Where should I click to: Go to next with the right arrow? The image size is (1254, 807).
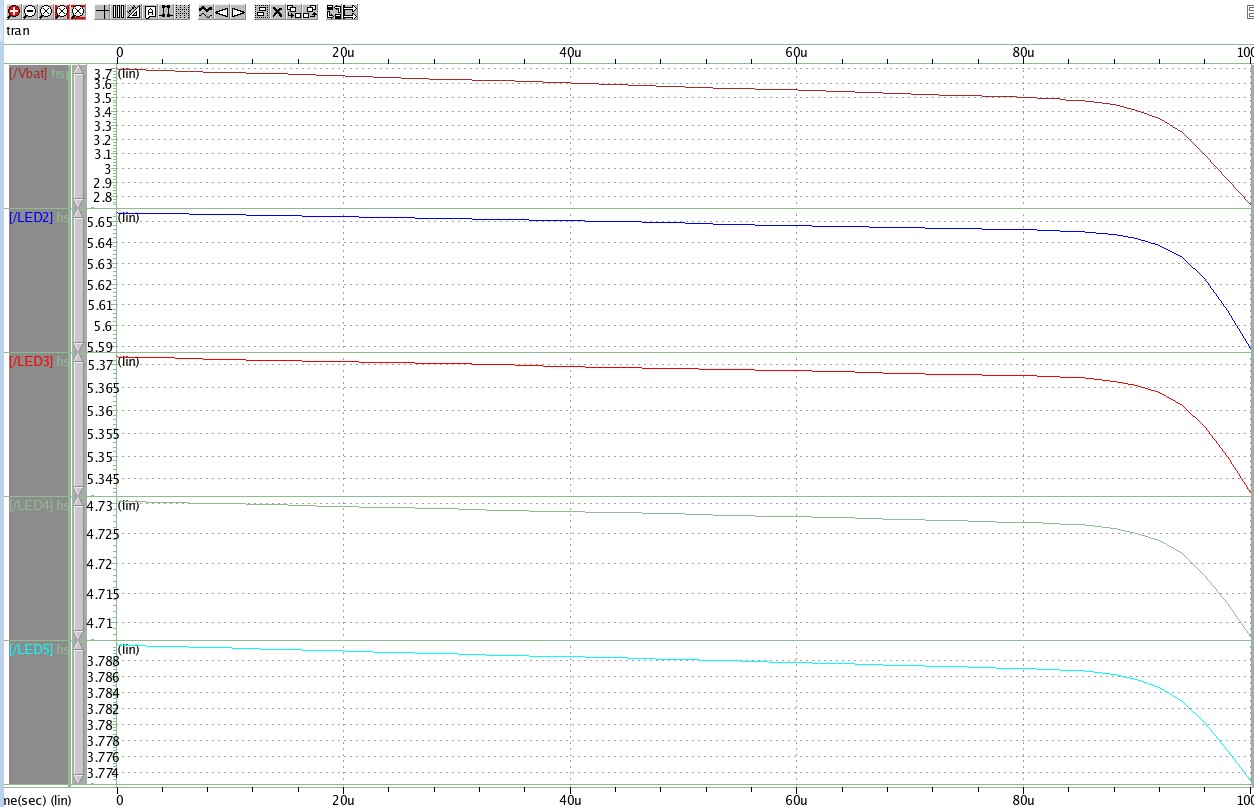pyautogui.click(x=238, y=12)
